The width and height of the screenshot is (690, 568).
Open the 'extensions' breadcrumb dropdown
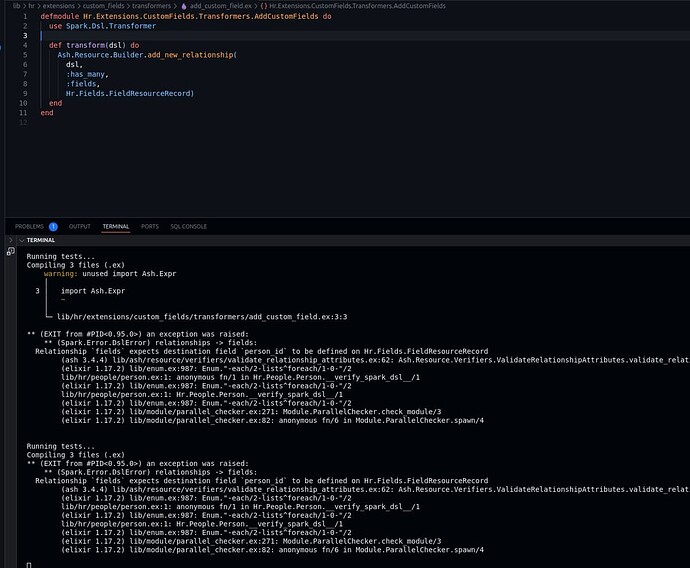(x=59, y=6)
